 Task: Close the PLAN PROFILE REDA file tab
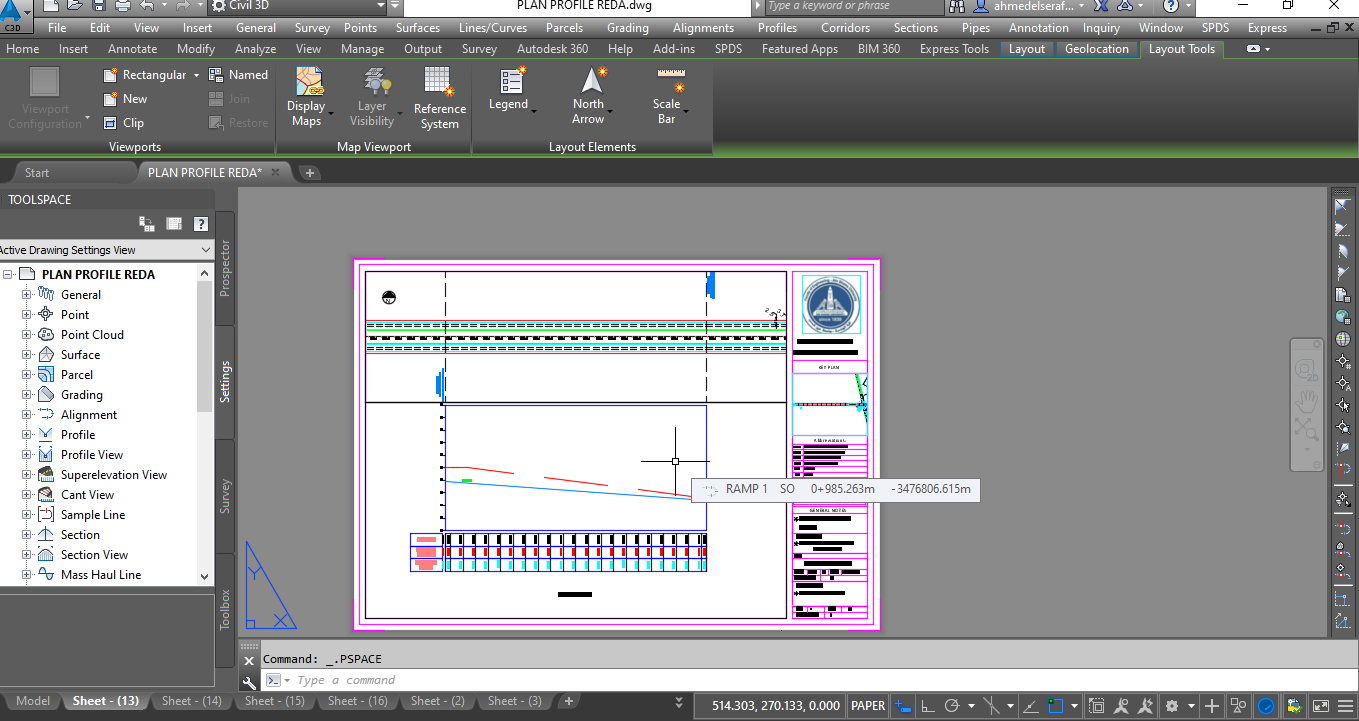click(276, 172)
